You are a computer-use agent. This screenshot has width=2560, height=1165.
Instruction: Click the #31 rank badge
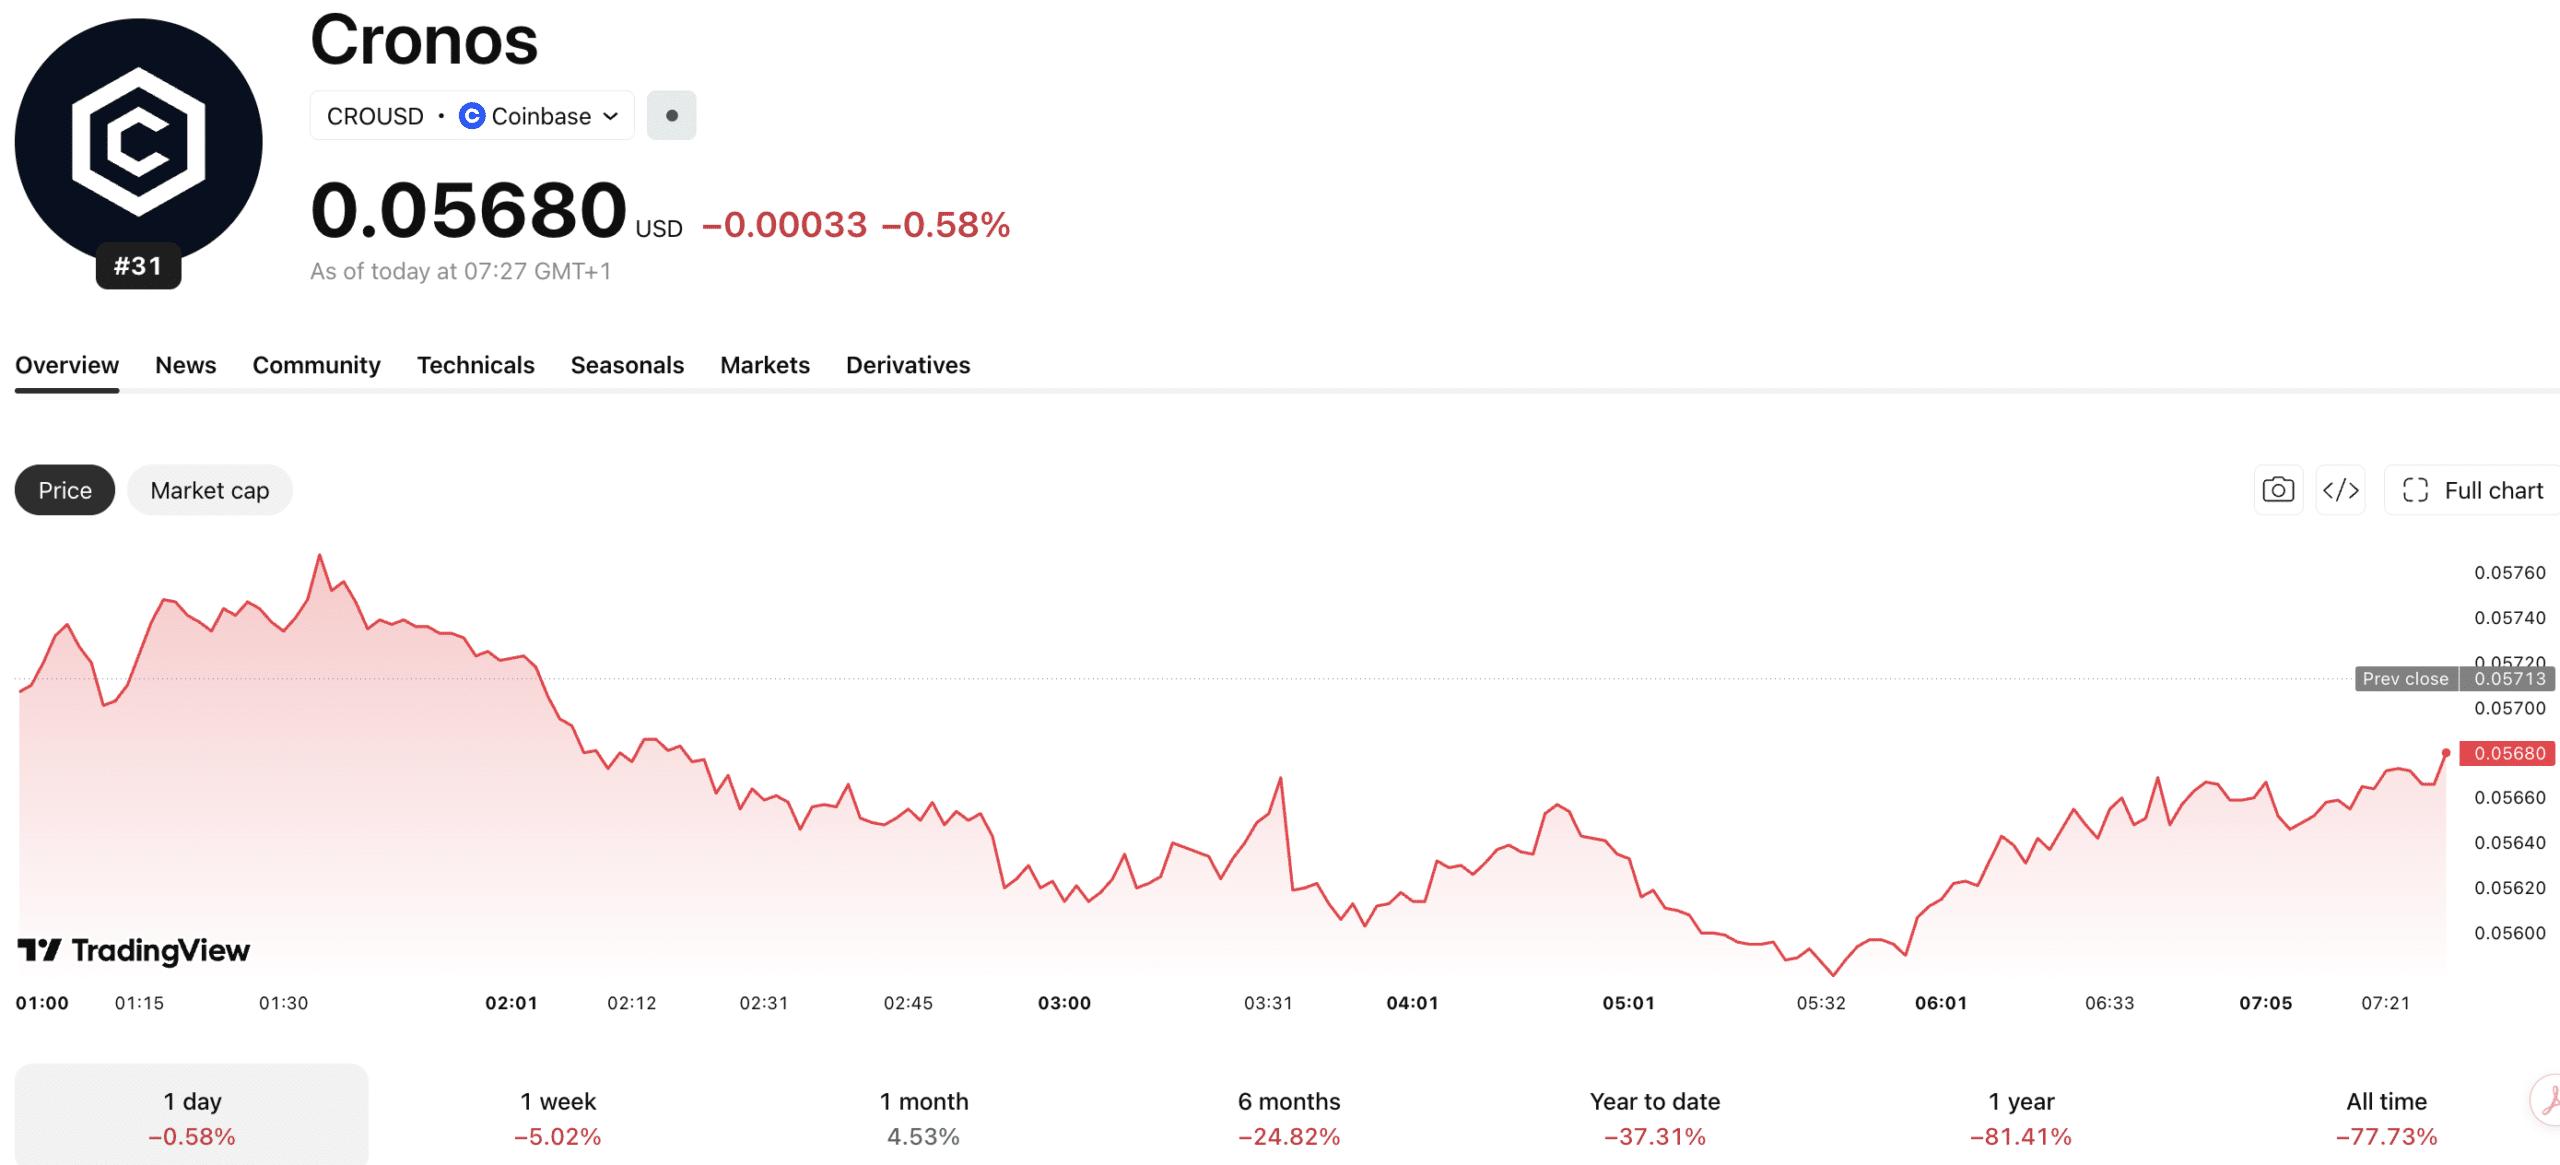pos(138,266)
